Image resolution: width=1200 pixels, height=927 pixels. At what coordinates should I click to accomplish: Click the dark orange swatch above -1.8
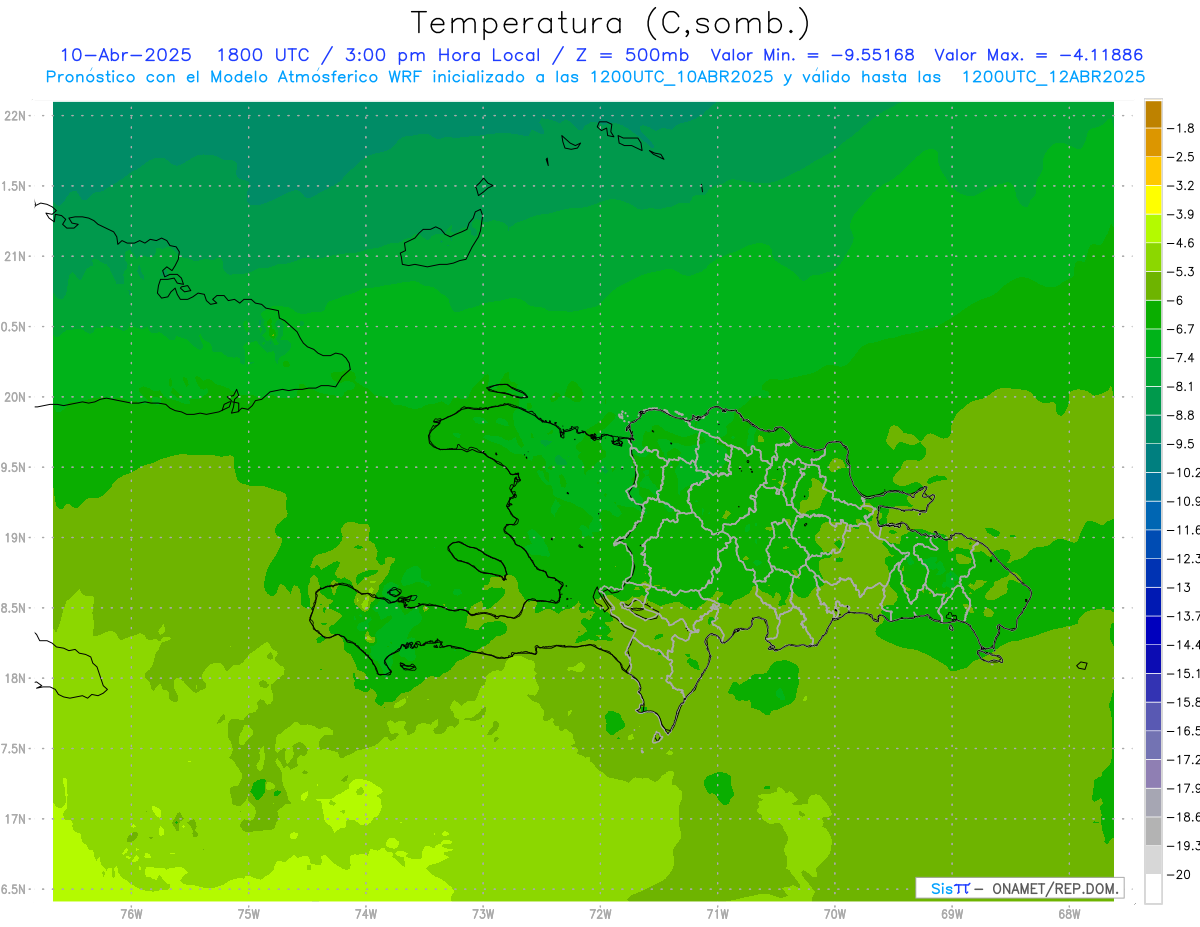click(x=1153, y=114)
